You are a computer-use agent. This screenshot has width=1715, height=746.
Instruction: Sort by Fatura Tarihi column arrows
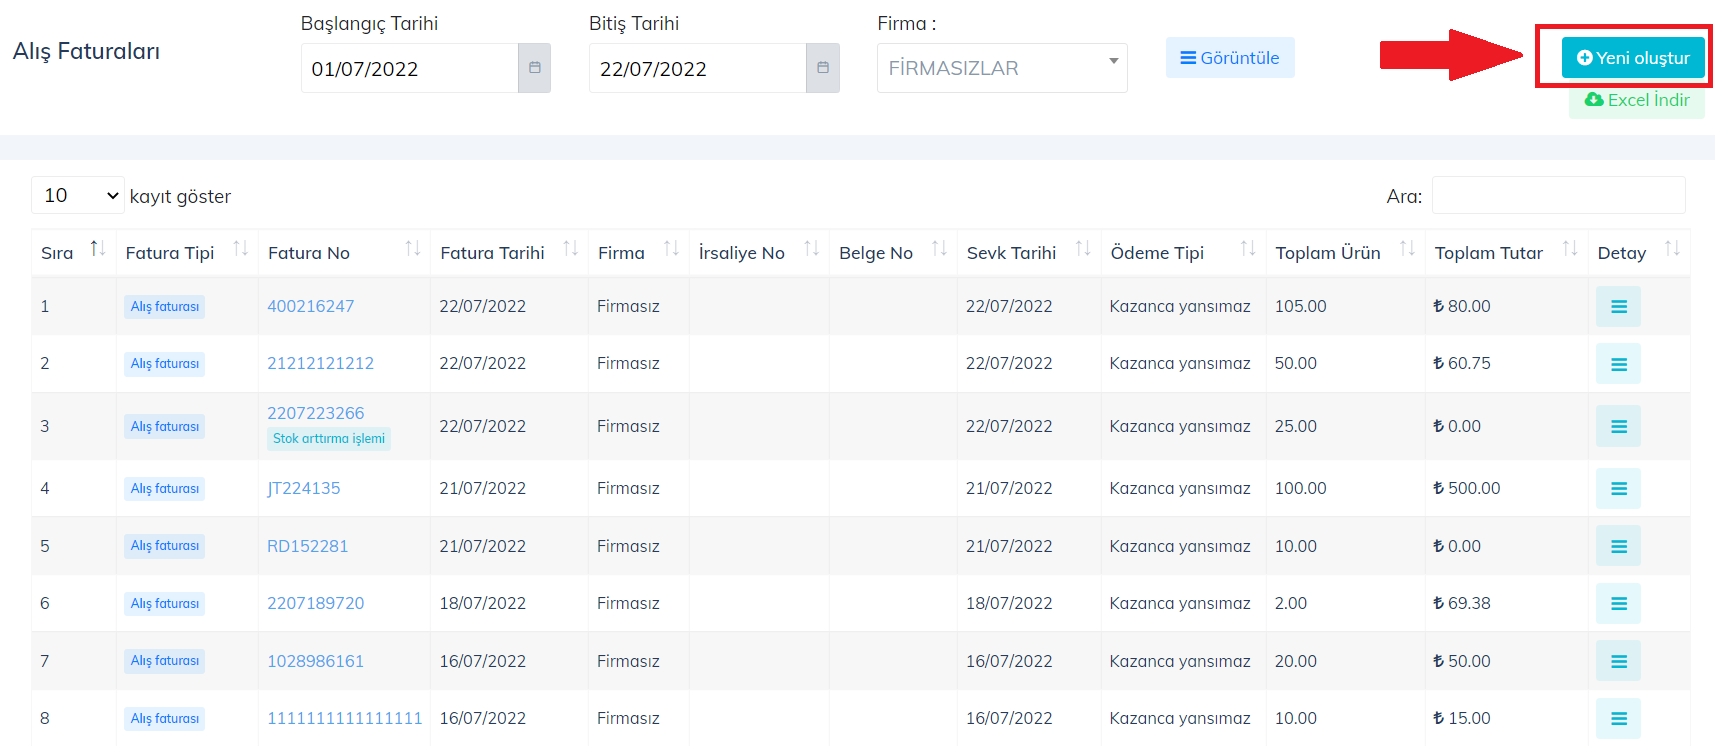[x=570, y=248]
